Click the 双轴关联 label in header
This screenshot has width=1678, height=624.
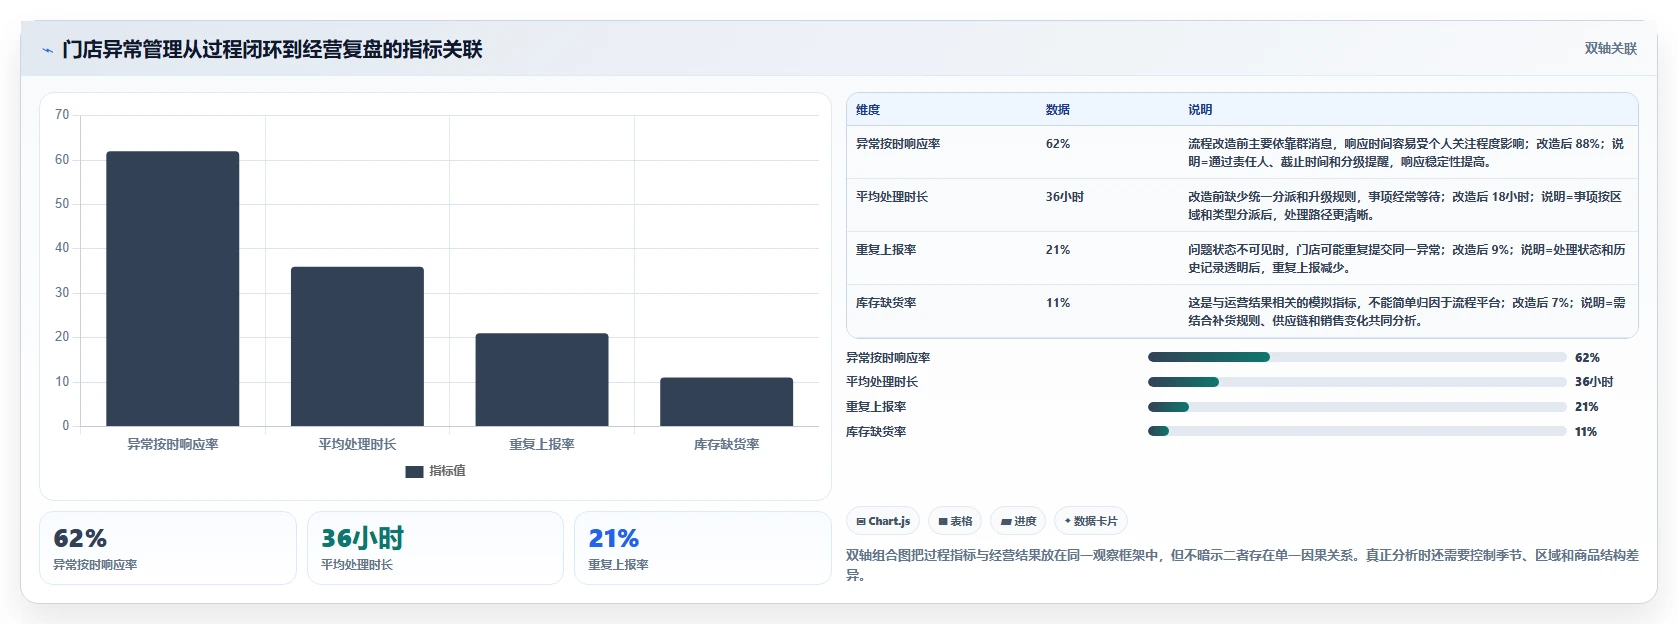(1610, 48)
